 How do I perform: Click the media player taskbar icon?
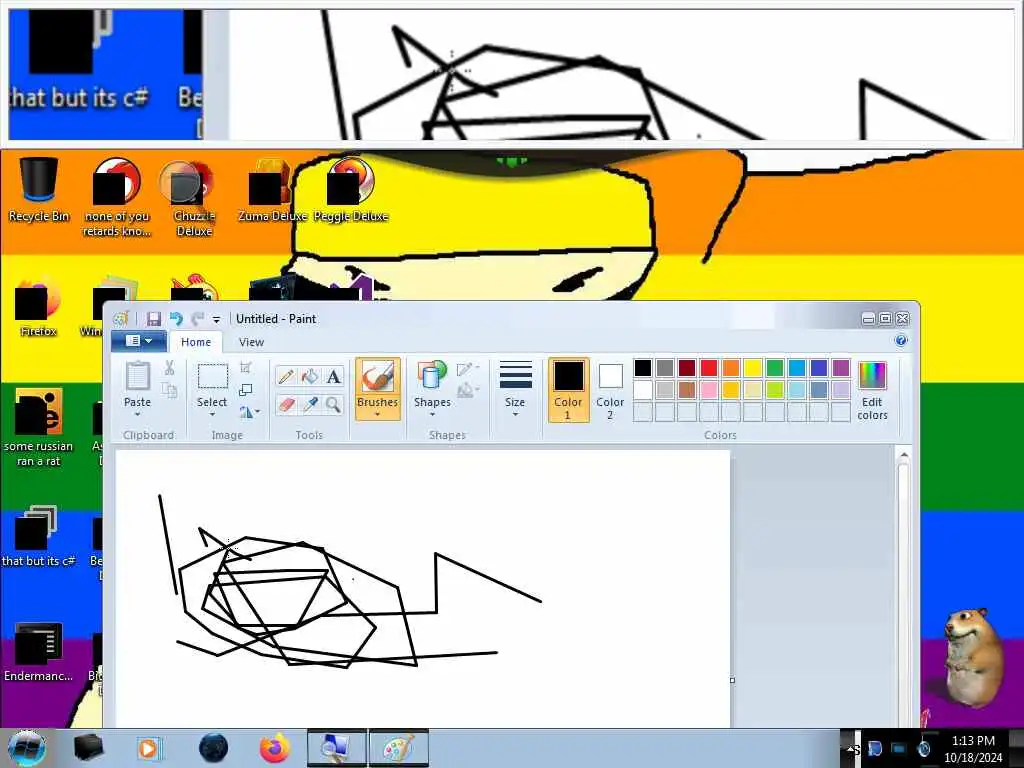tap(148, 748)
